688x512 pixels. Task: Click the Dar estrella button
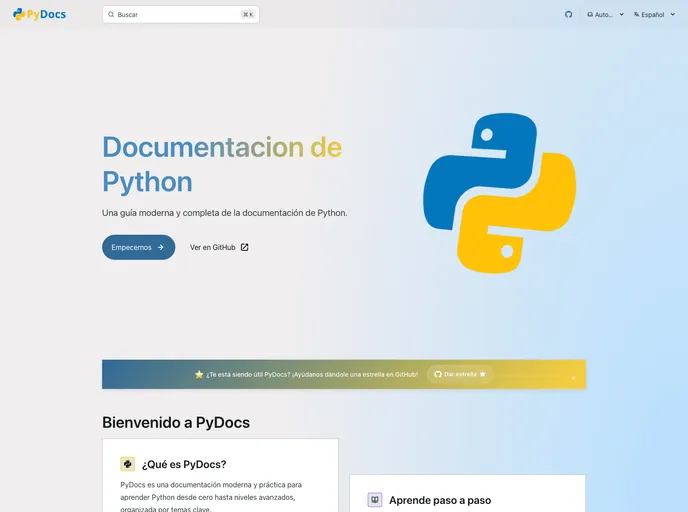pos(460,374)
